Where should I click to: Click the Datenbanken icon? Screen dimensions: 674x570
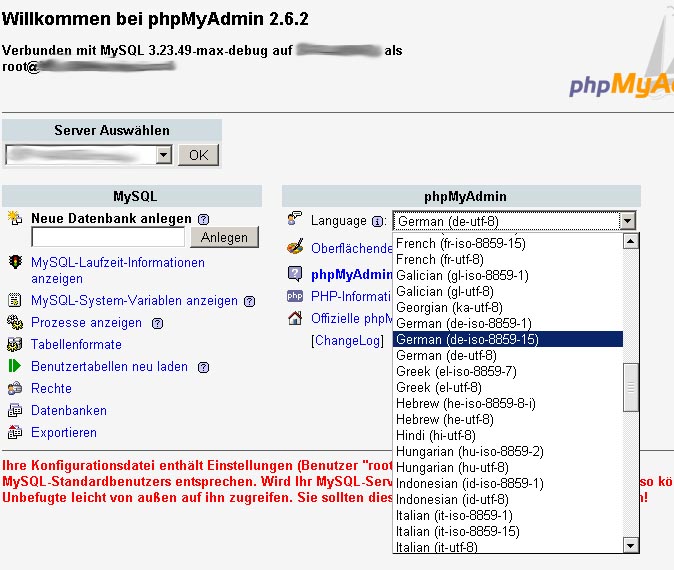[15, 410]
